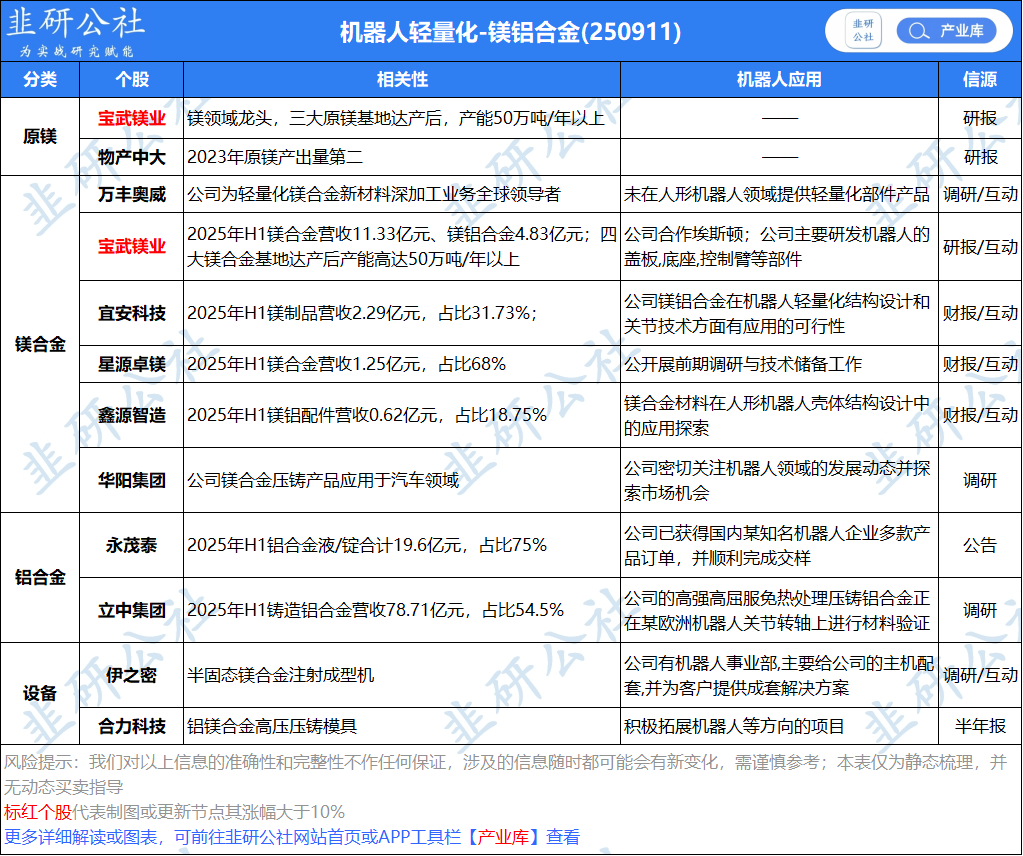Click the 韭研公社 logo at top left
Screen dimensions: 1023x856
pyautogui.click(x=77, y=31)
